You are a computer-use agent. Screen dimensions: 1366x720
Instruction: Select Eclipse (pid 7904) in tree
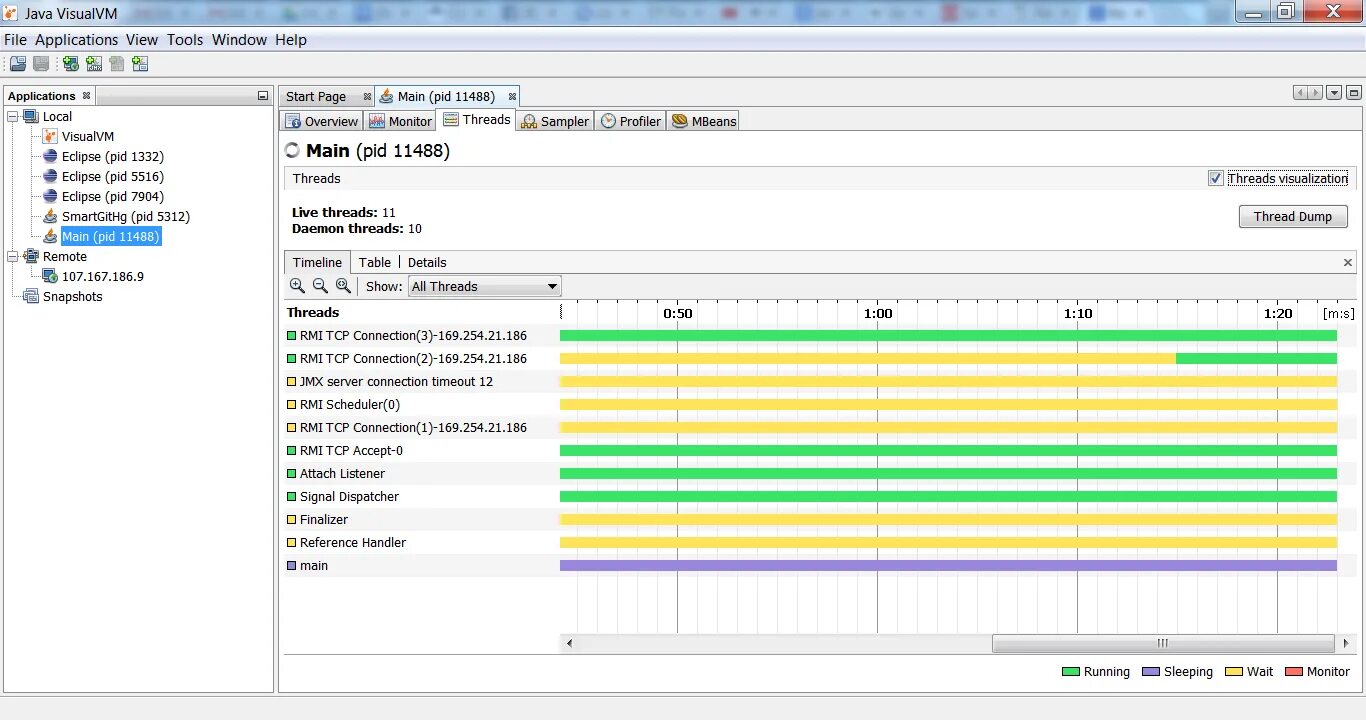pyautogui.click(x=112, y=196)
